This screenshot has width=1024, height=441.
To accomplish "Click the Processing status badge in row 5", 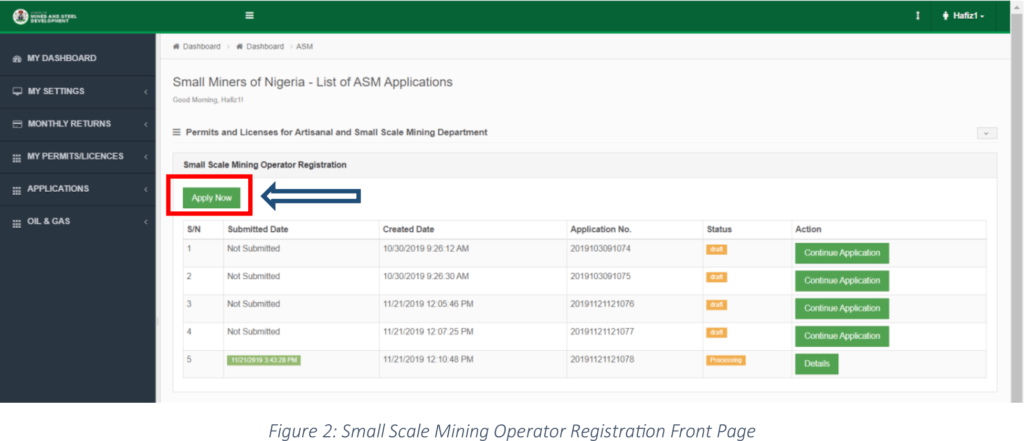I will point(726,360).
